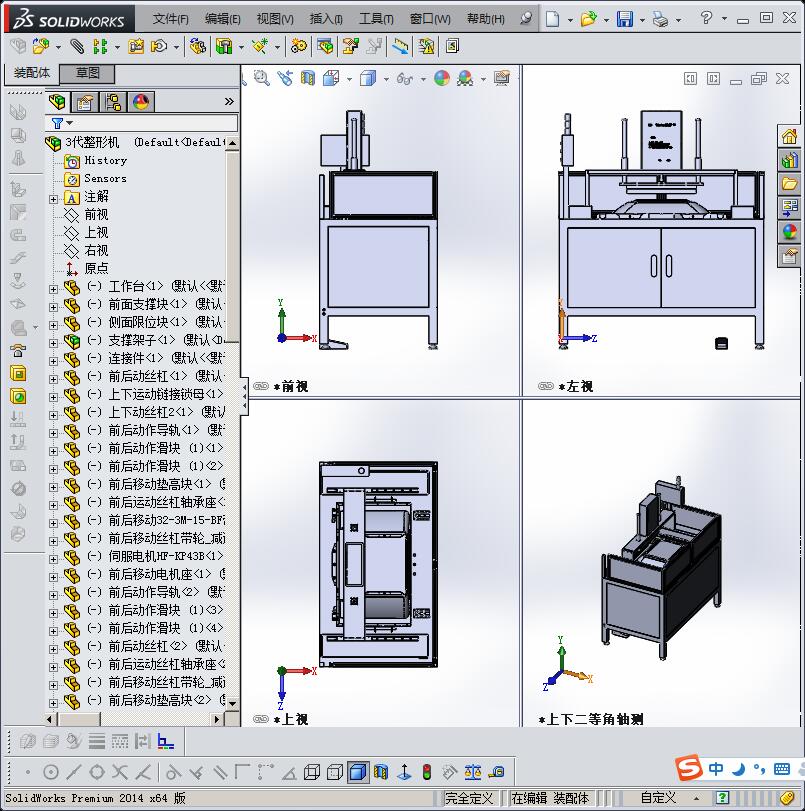Toggle Sogou 中 Chinese/English mode
The image size is (805, 811).
pos(716,769)
